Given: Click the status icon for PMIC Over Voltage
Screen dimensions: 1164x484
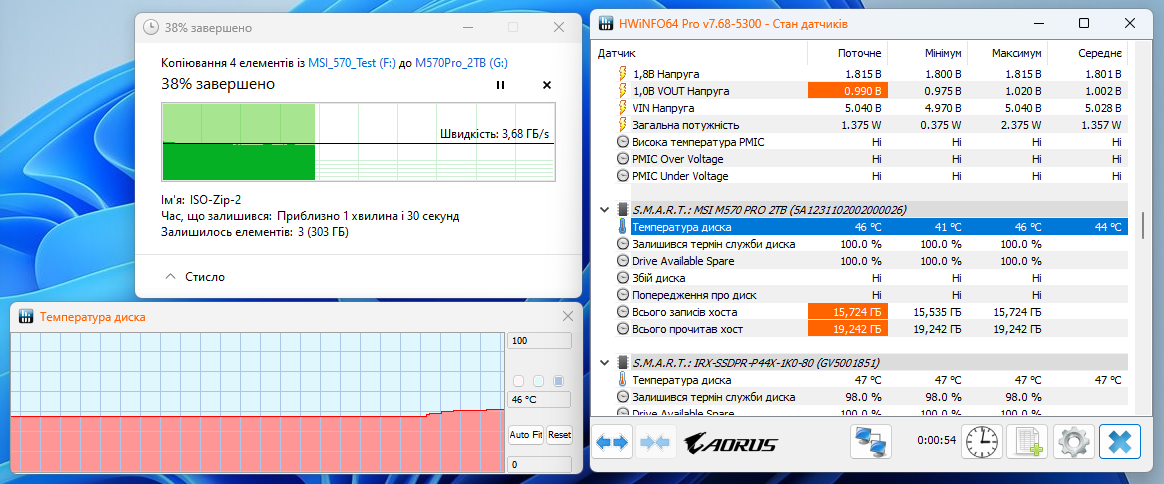Looking at the screenshot, I should point(623,159).
